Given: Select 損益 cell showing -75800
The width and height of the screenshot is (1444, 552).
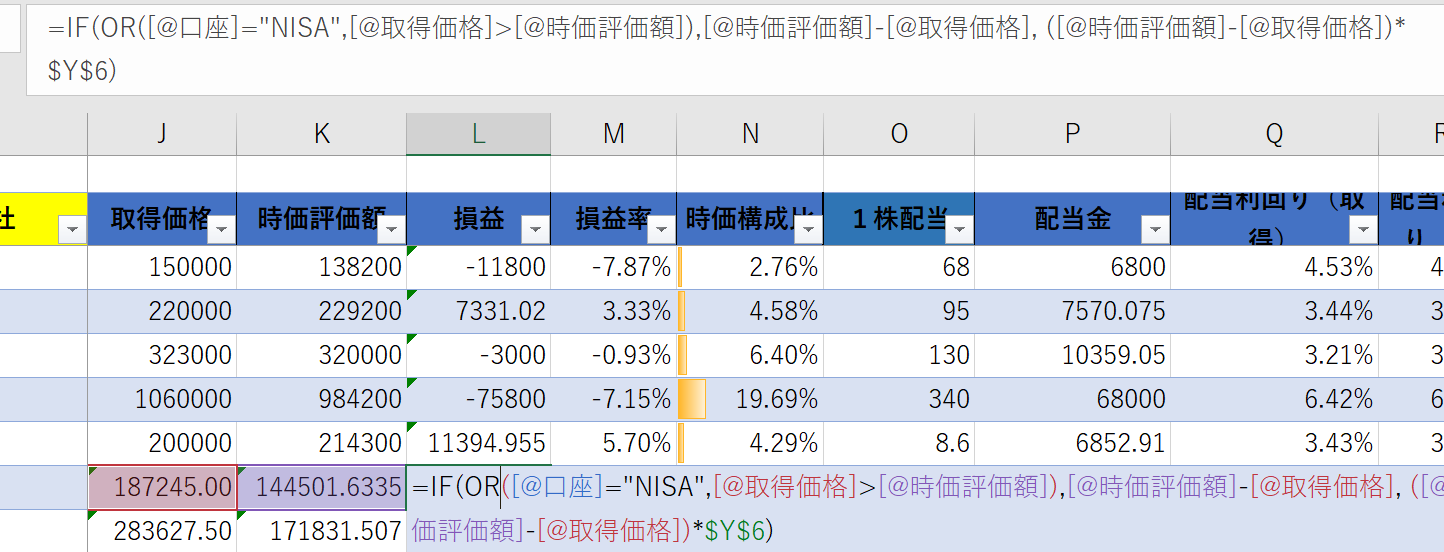Looking at the screenshot, I should tap(478, 399).
